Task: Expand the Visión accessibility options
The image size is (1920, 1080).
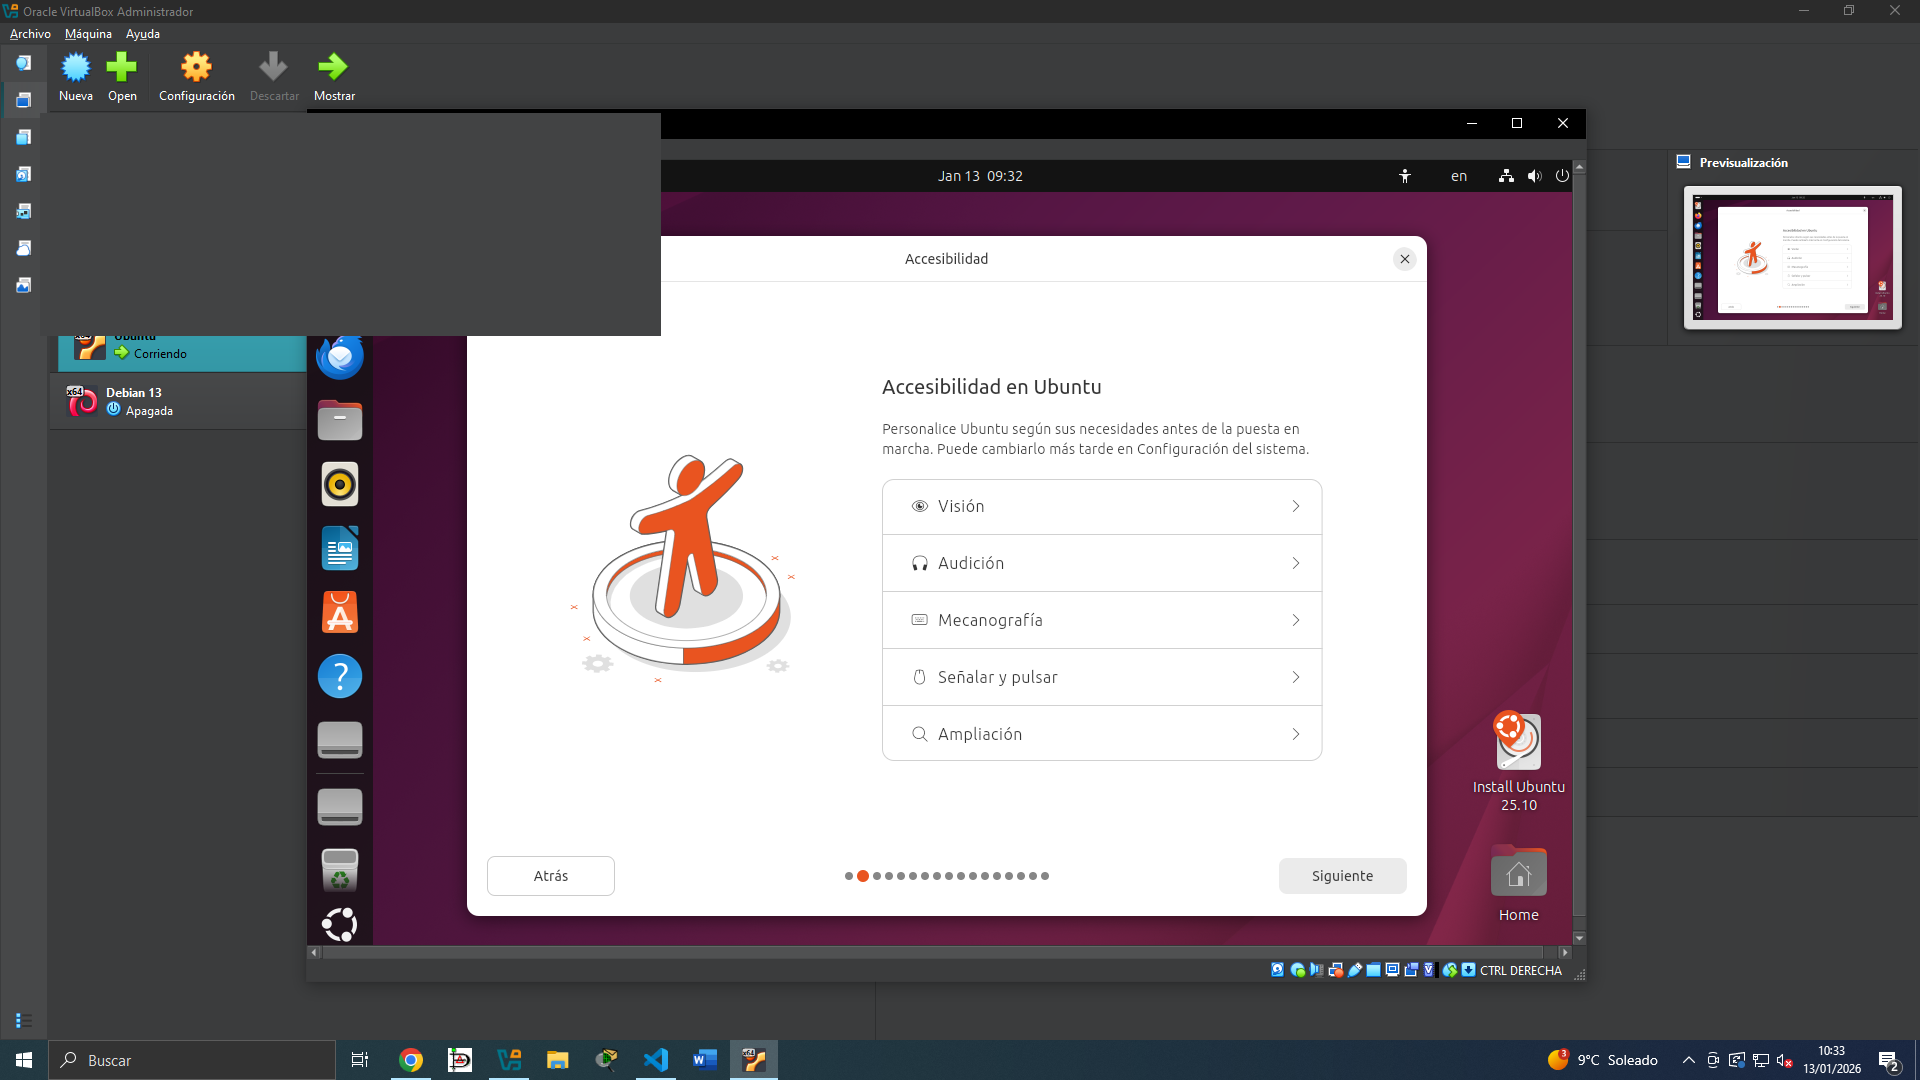Action: (1102, 507)
